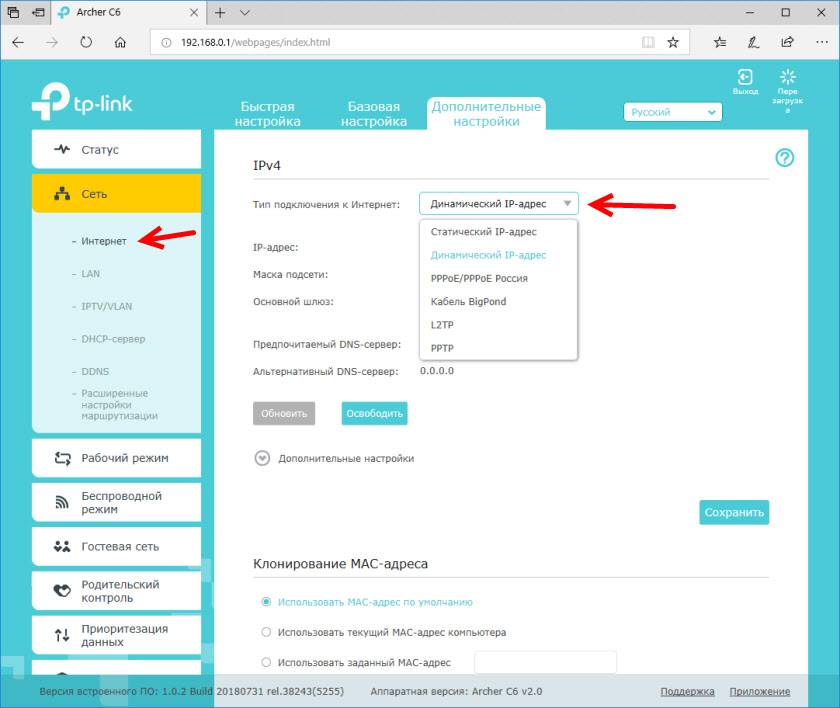Open browser home page icon

pos(120,42)
